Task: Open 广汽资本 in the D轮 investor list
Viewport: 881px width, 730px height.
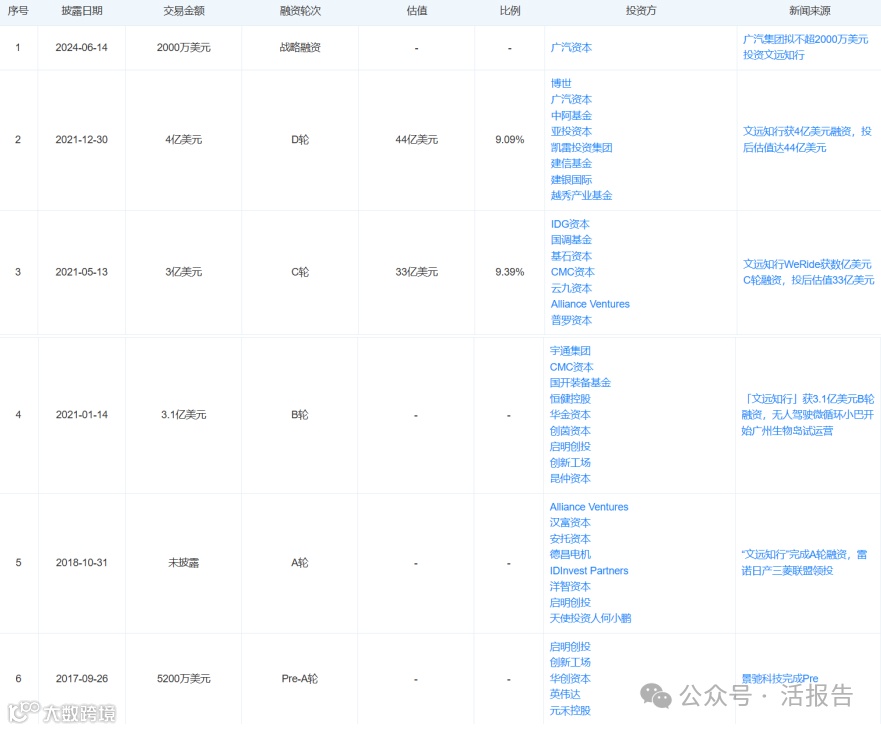Action: point(571,99)
